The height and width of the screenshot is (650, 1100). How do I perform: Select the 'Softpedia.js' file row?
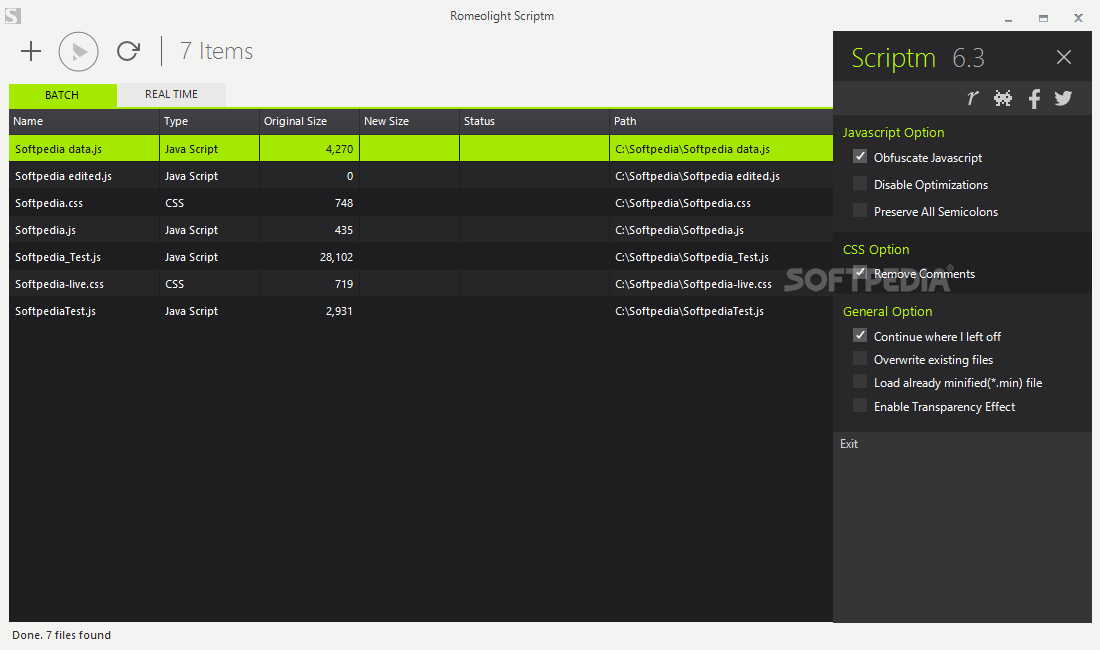[421, 230]
